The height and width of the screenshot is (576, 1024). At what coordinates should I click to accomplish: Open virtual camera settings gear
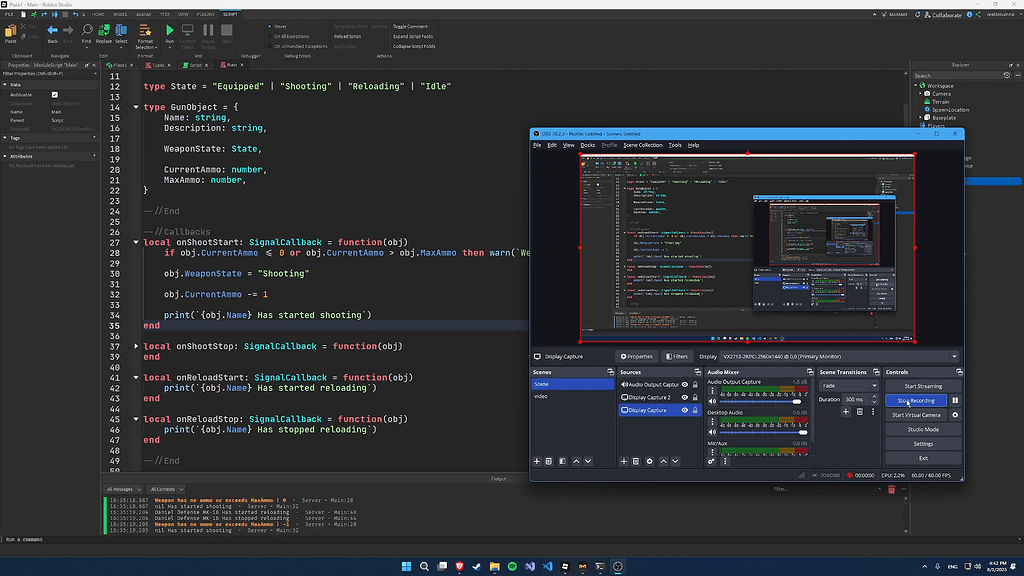955,415
